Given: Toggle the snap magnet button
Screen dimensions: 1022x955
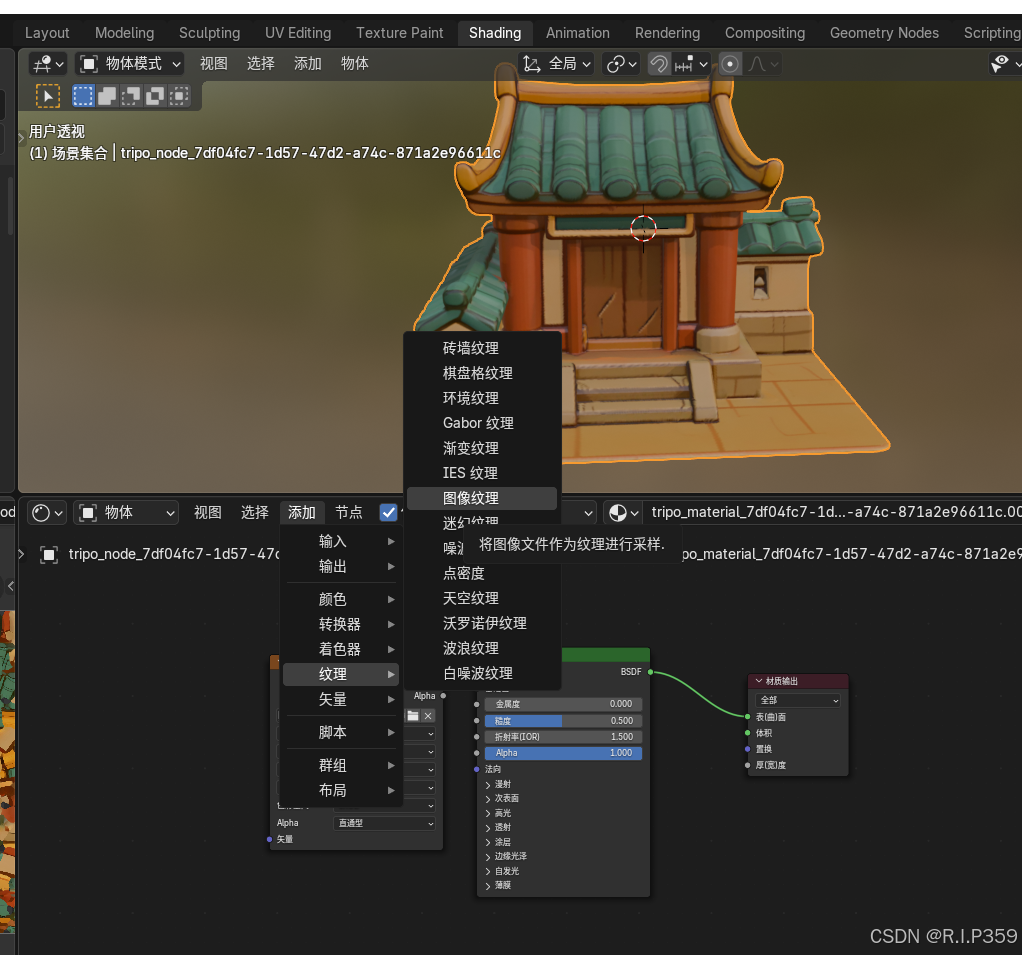Looking at the screenshot, I should click(x=659, y=64).
